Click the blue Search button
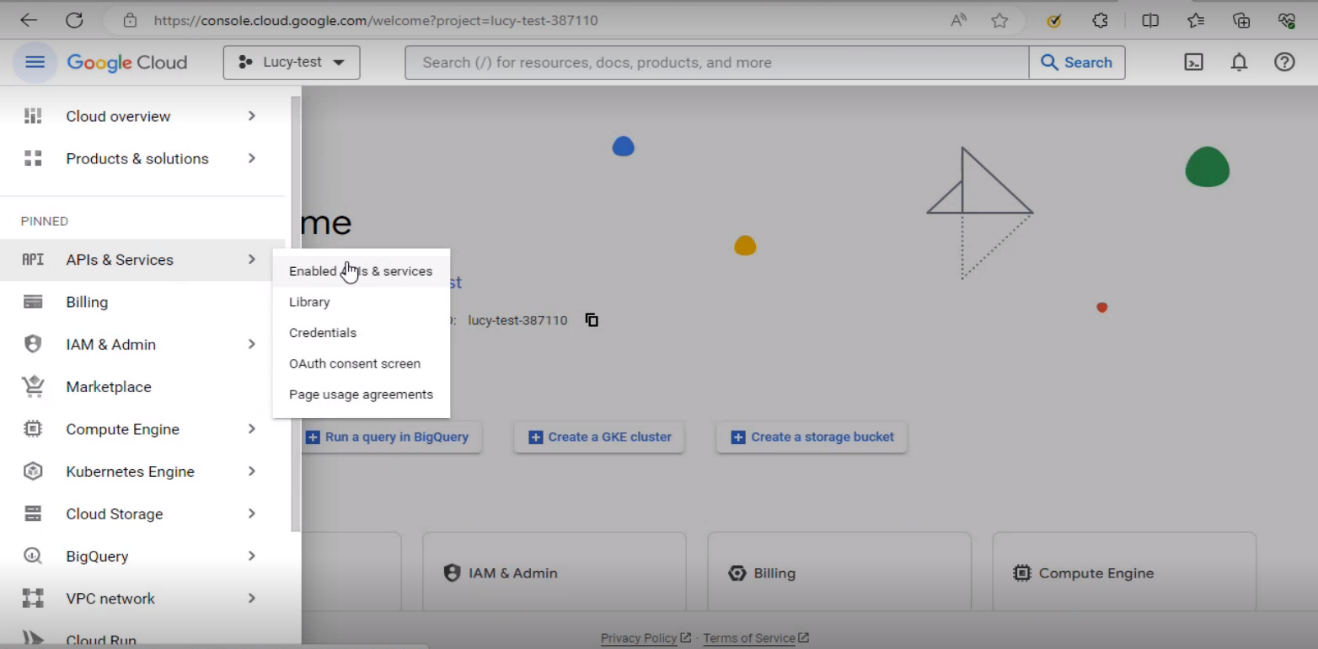Viewport: 1318px width, 649px height. point(1077,62)
